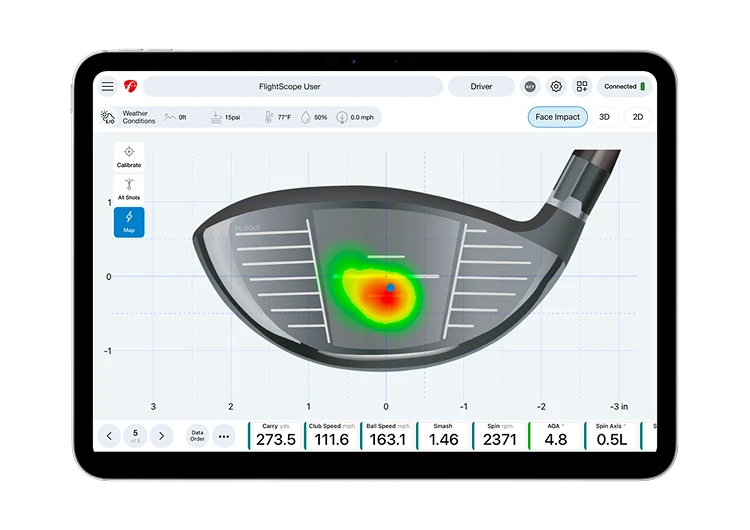Switch to Face Impact view
Image resolution: width=750 pixels, height=530 pixels.
coord(557,117)
